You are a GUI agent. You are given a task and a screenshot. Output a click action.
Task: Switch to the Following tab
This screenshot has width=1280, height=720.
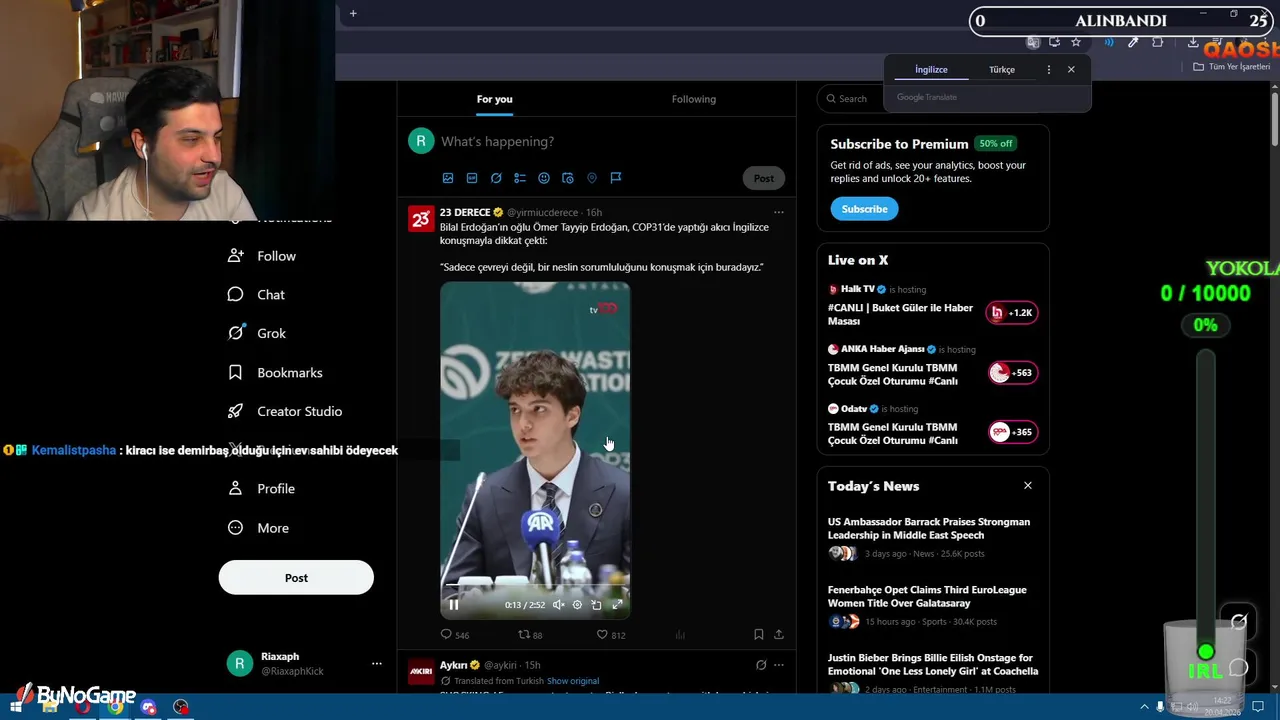pyautogui.click(x=694, y=99)
